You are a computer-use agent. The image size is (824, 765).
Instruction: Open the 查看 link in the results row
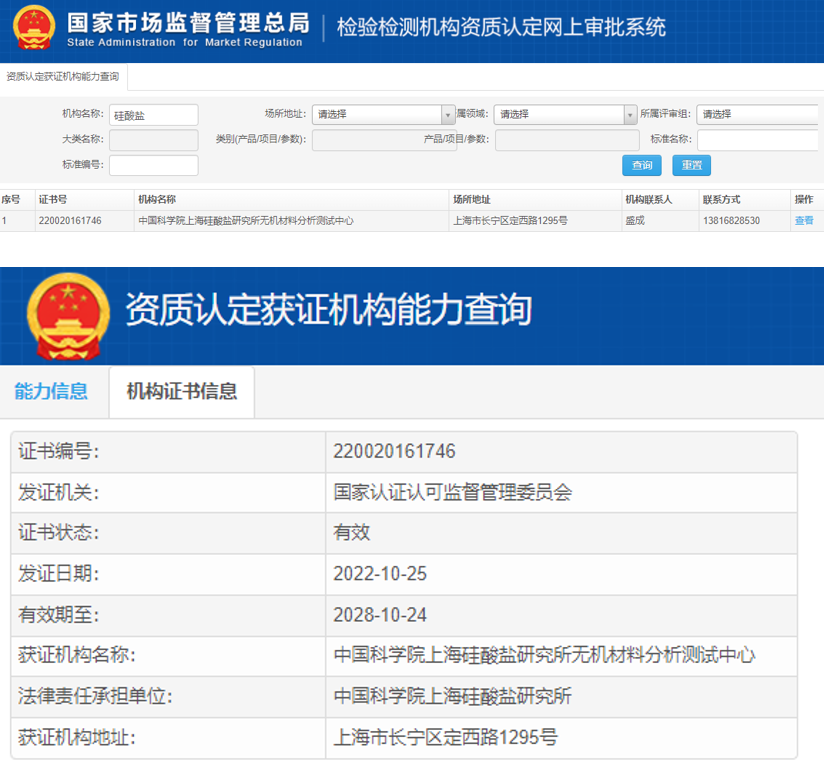tap(804, 221)
